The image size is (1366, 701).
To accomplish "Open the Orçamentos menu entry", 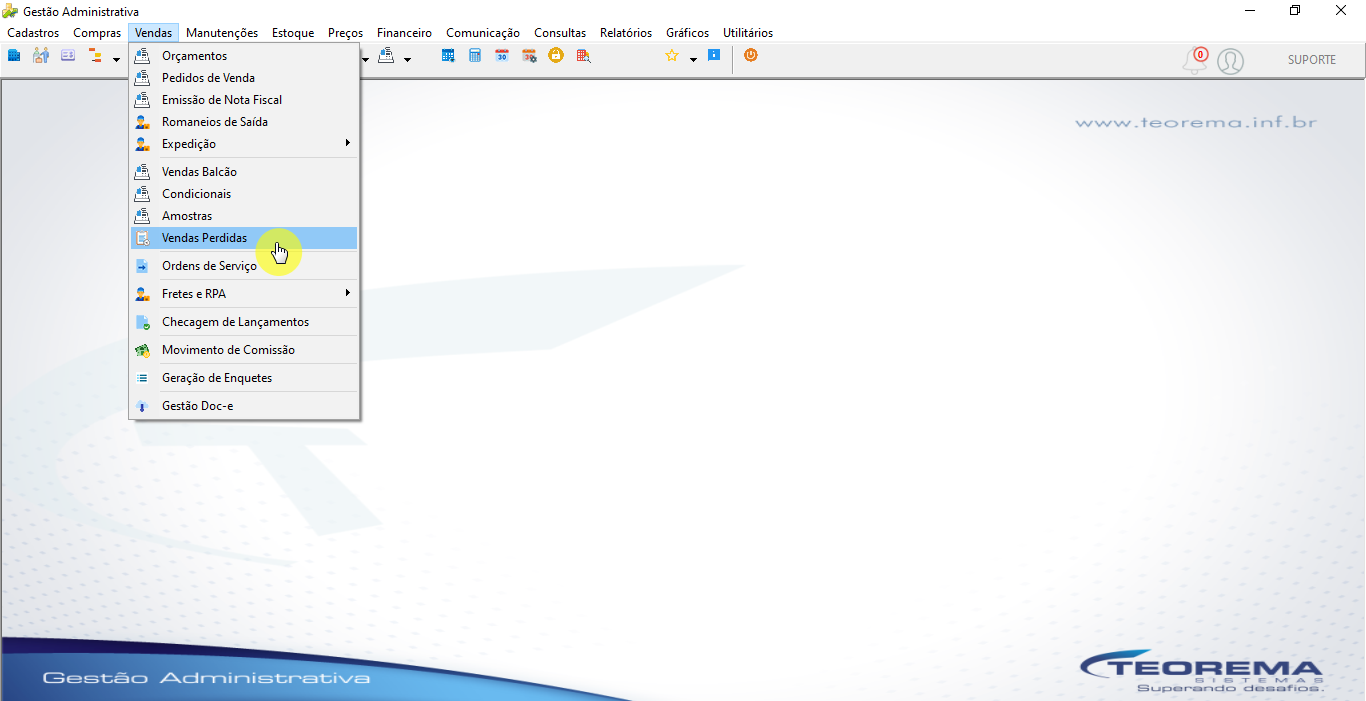I will pyautogui.click(x=244, y=56).
